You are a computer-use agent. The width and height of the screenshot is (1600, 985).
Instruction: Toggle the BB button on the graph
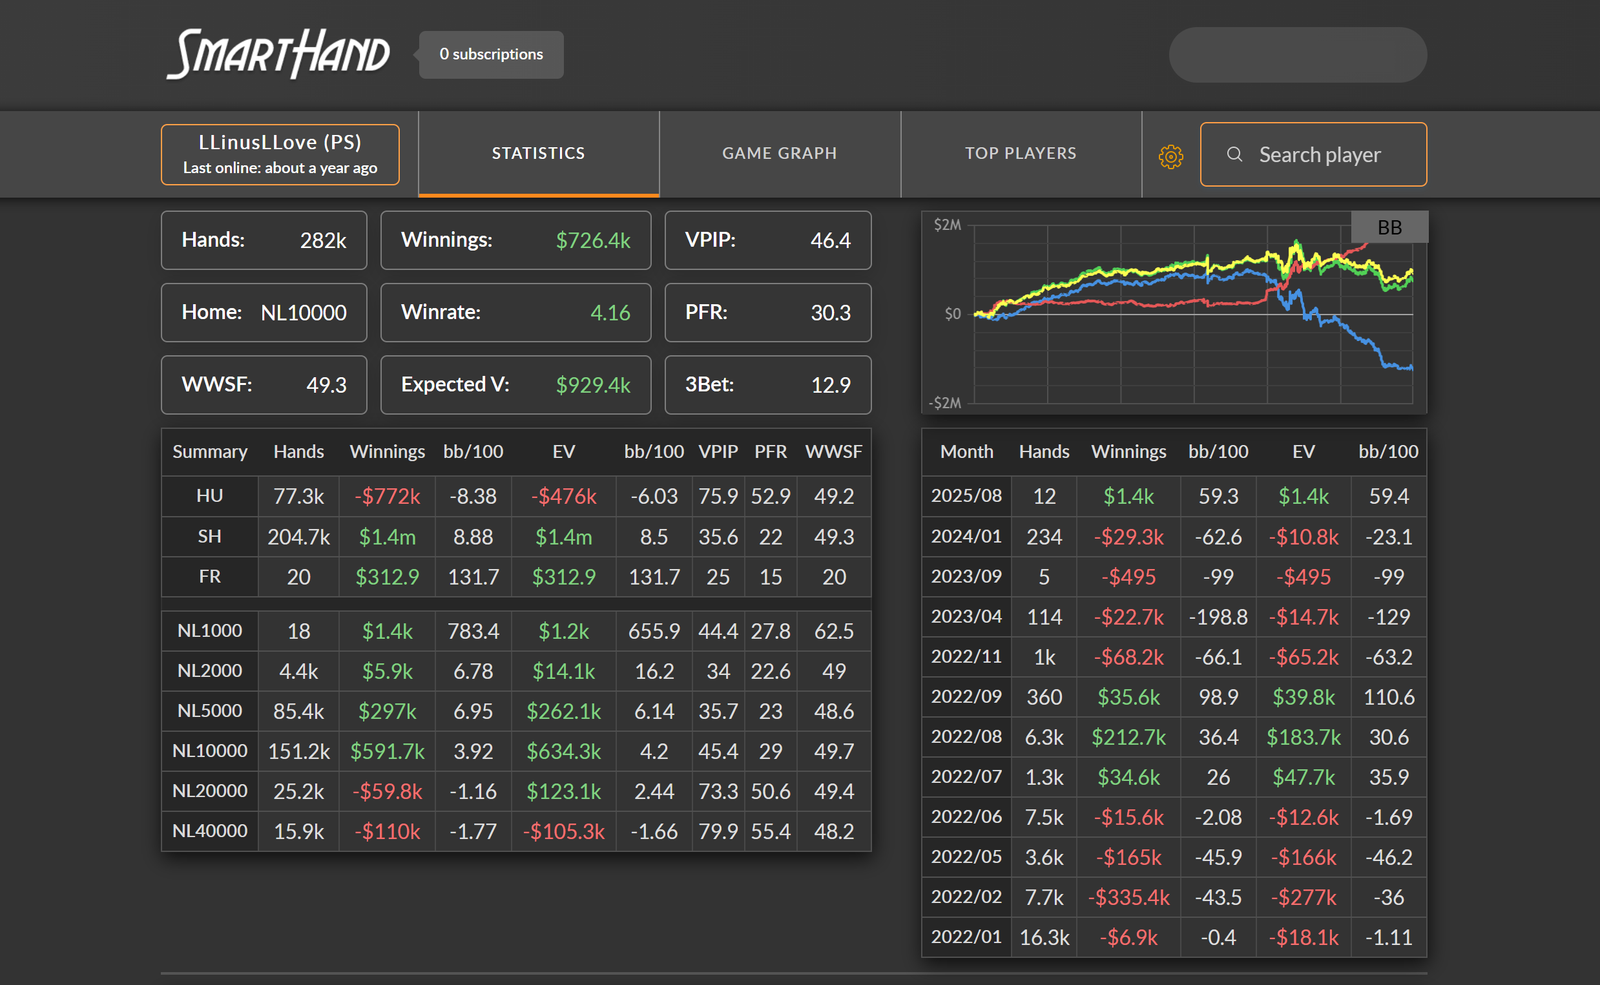point(1389,227)
